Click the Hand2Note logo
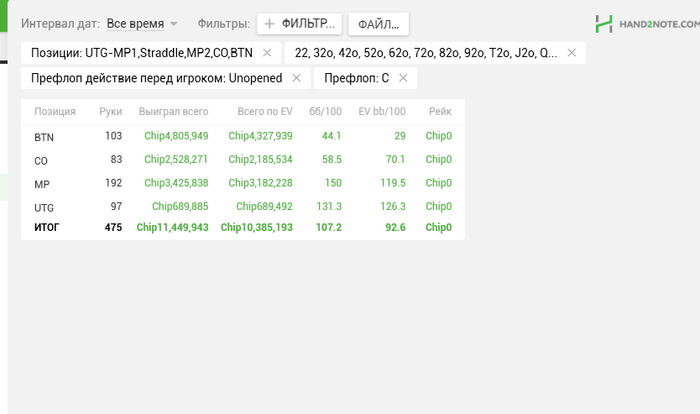The image size is (700, 414). pyautogui.click(x=644, y=24)
